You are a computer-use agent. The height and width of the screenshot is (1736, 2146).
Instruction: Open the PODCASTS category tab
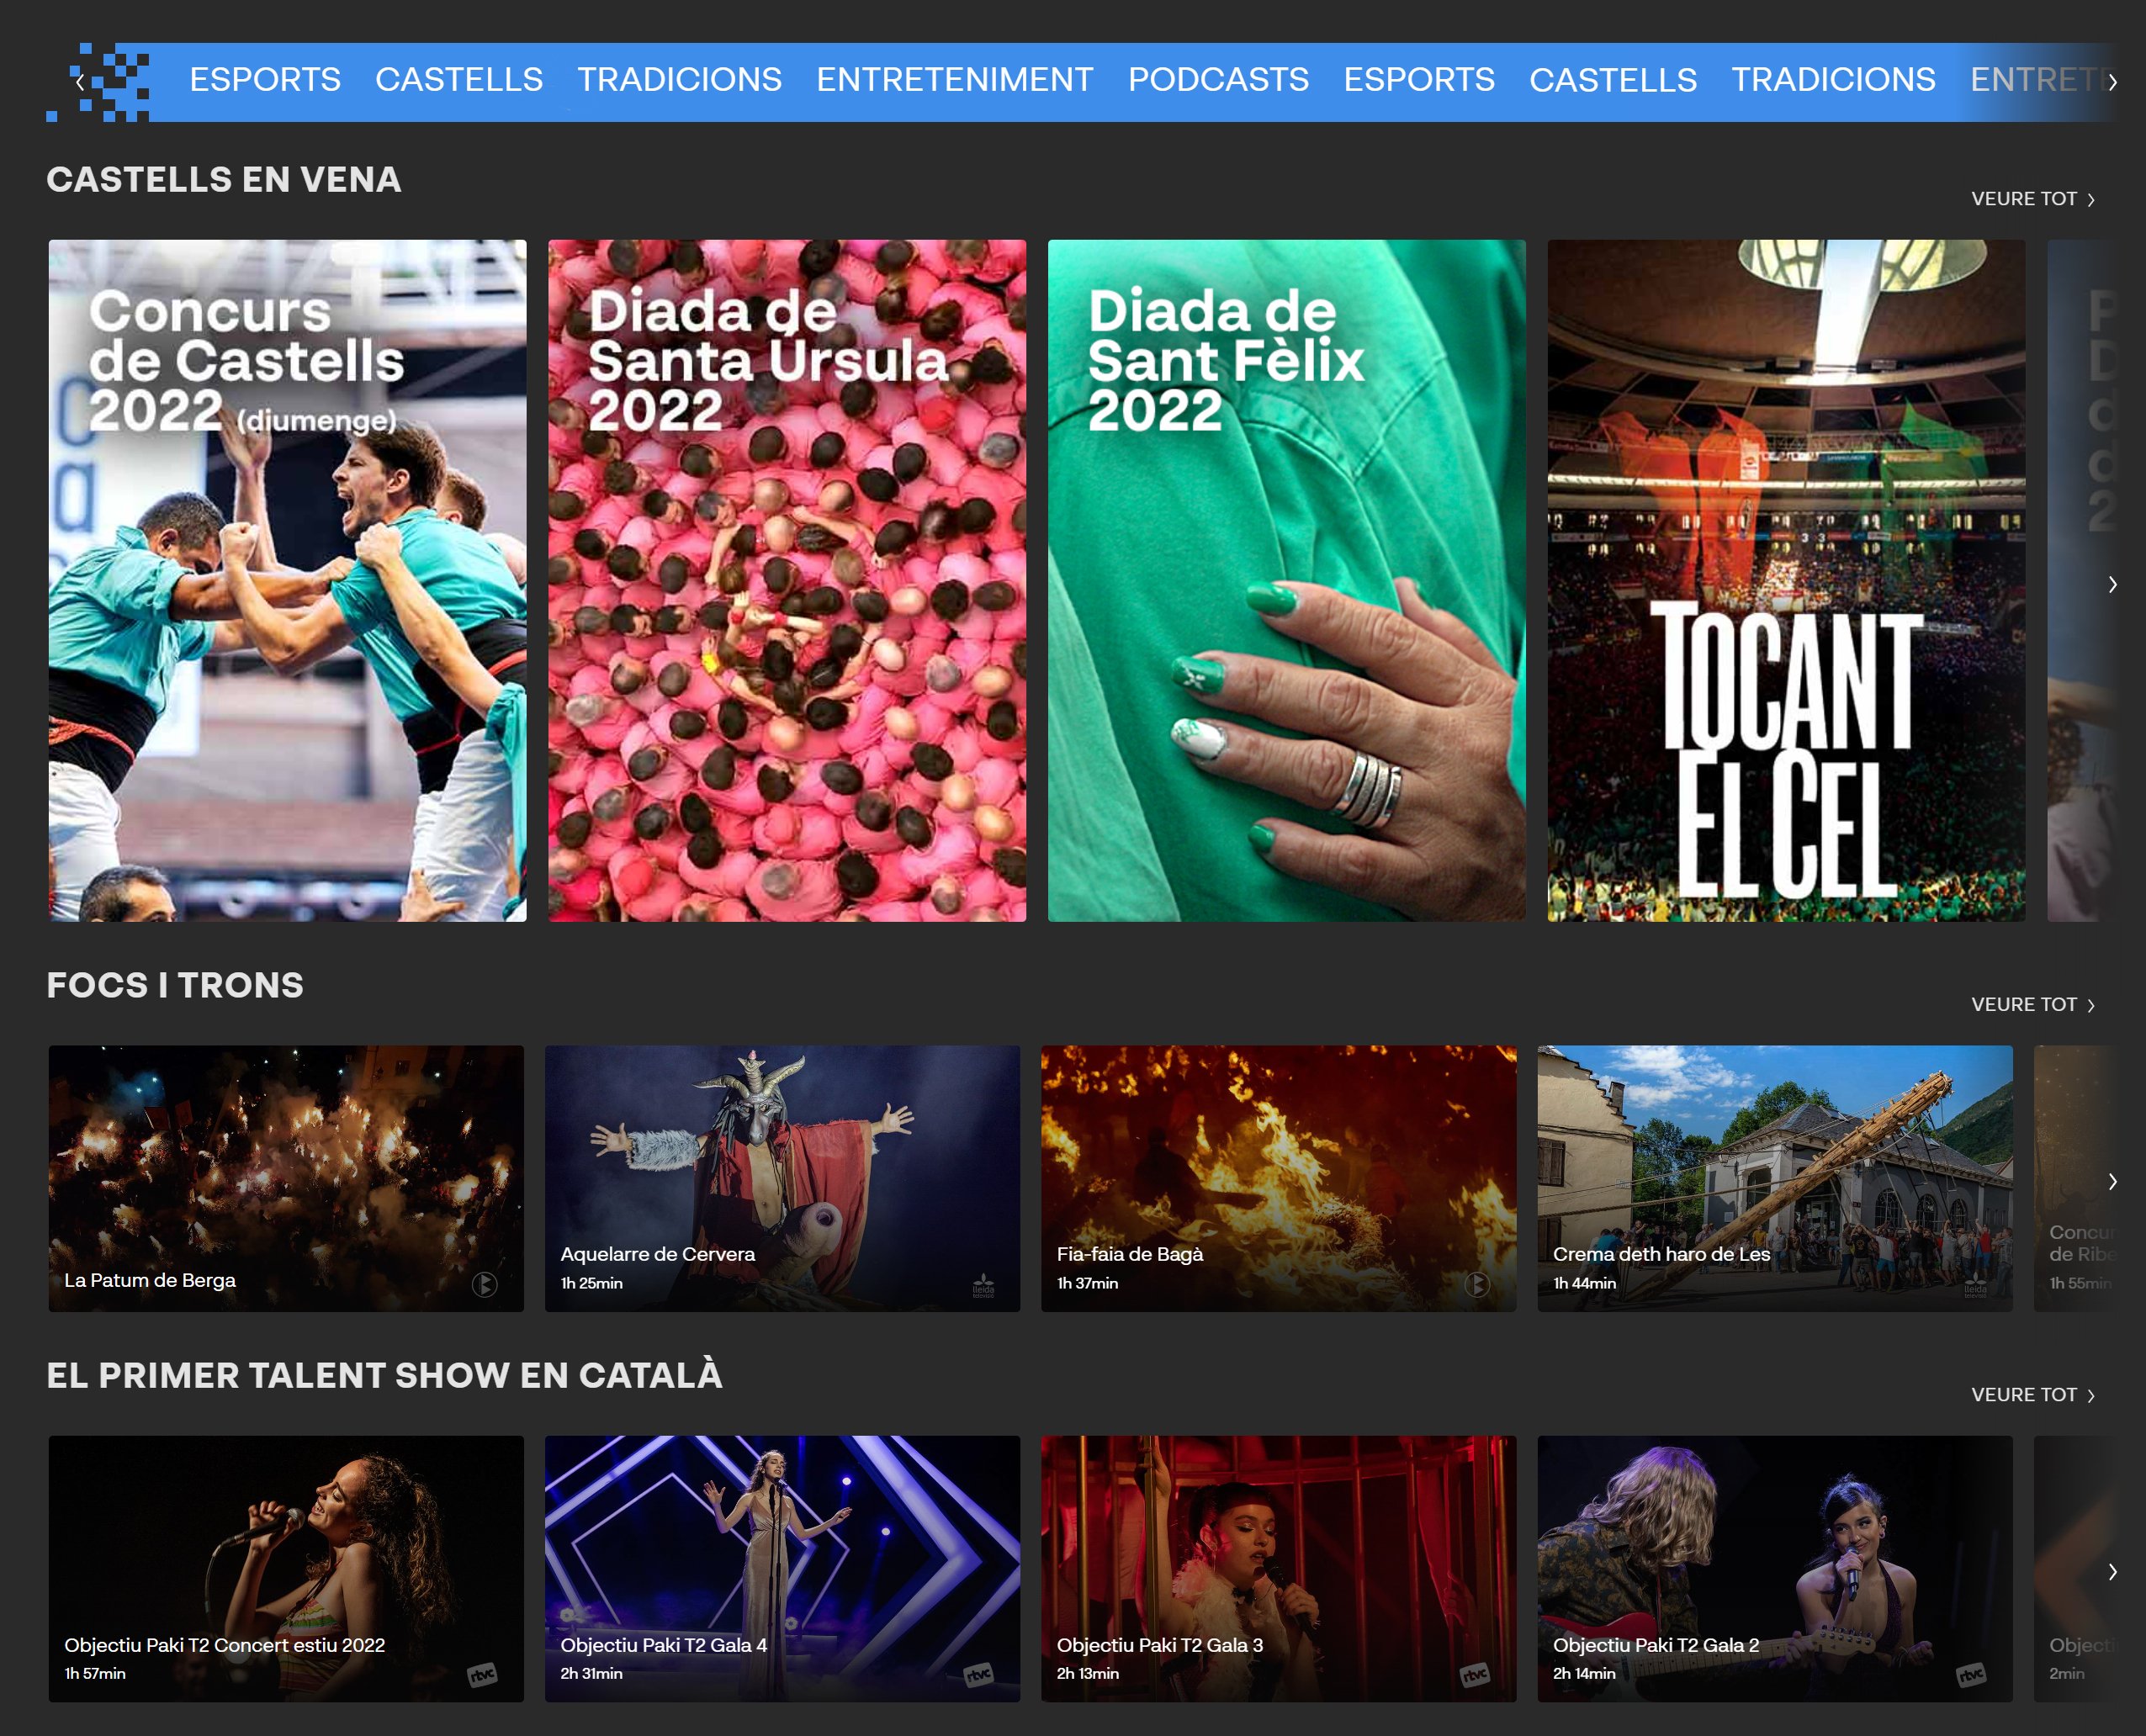click(x=1218, y=79)
